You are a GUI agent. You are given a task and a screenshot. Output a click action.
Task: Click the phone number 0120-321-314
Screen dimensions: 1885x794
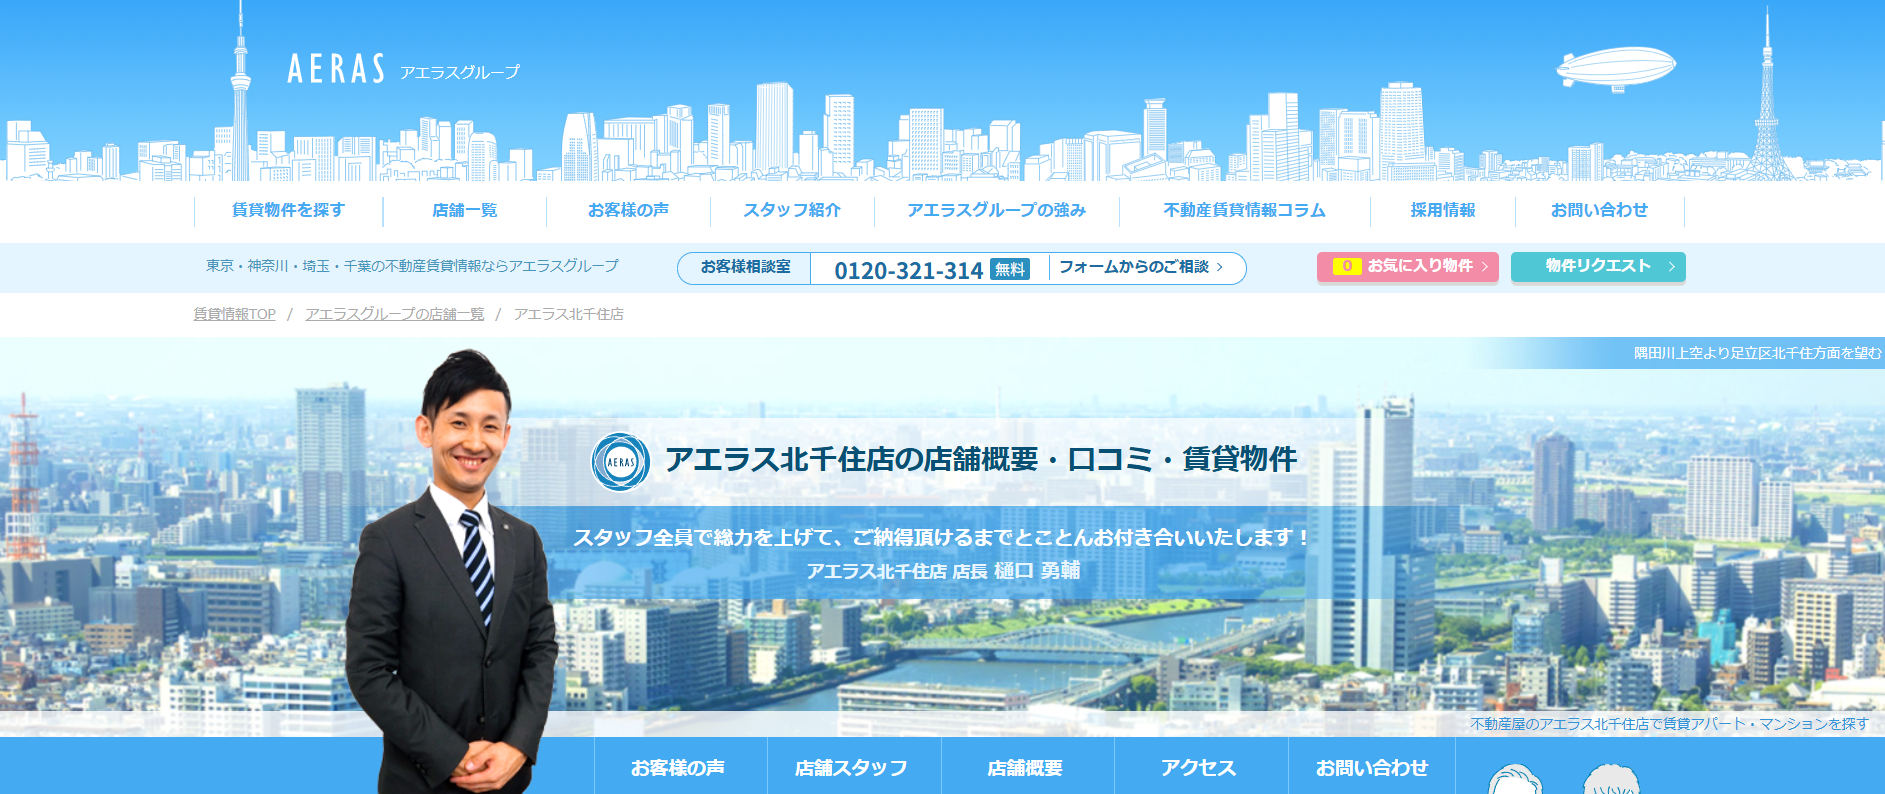(x=908, y=270)
